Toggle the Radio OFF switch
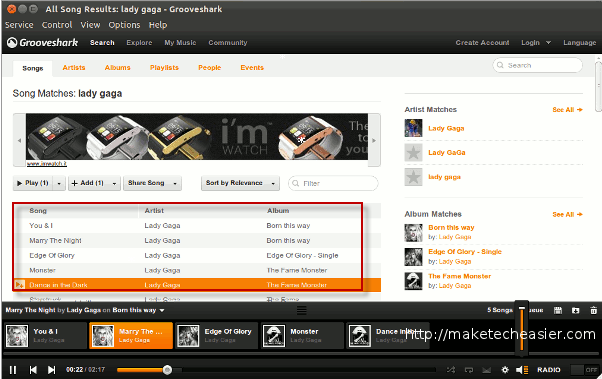Image resolution: width=602 pixels, height=379 pixels. (584, 370)
